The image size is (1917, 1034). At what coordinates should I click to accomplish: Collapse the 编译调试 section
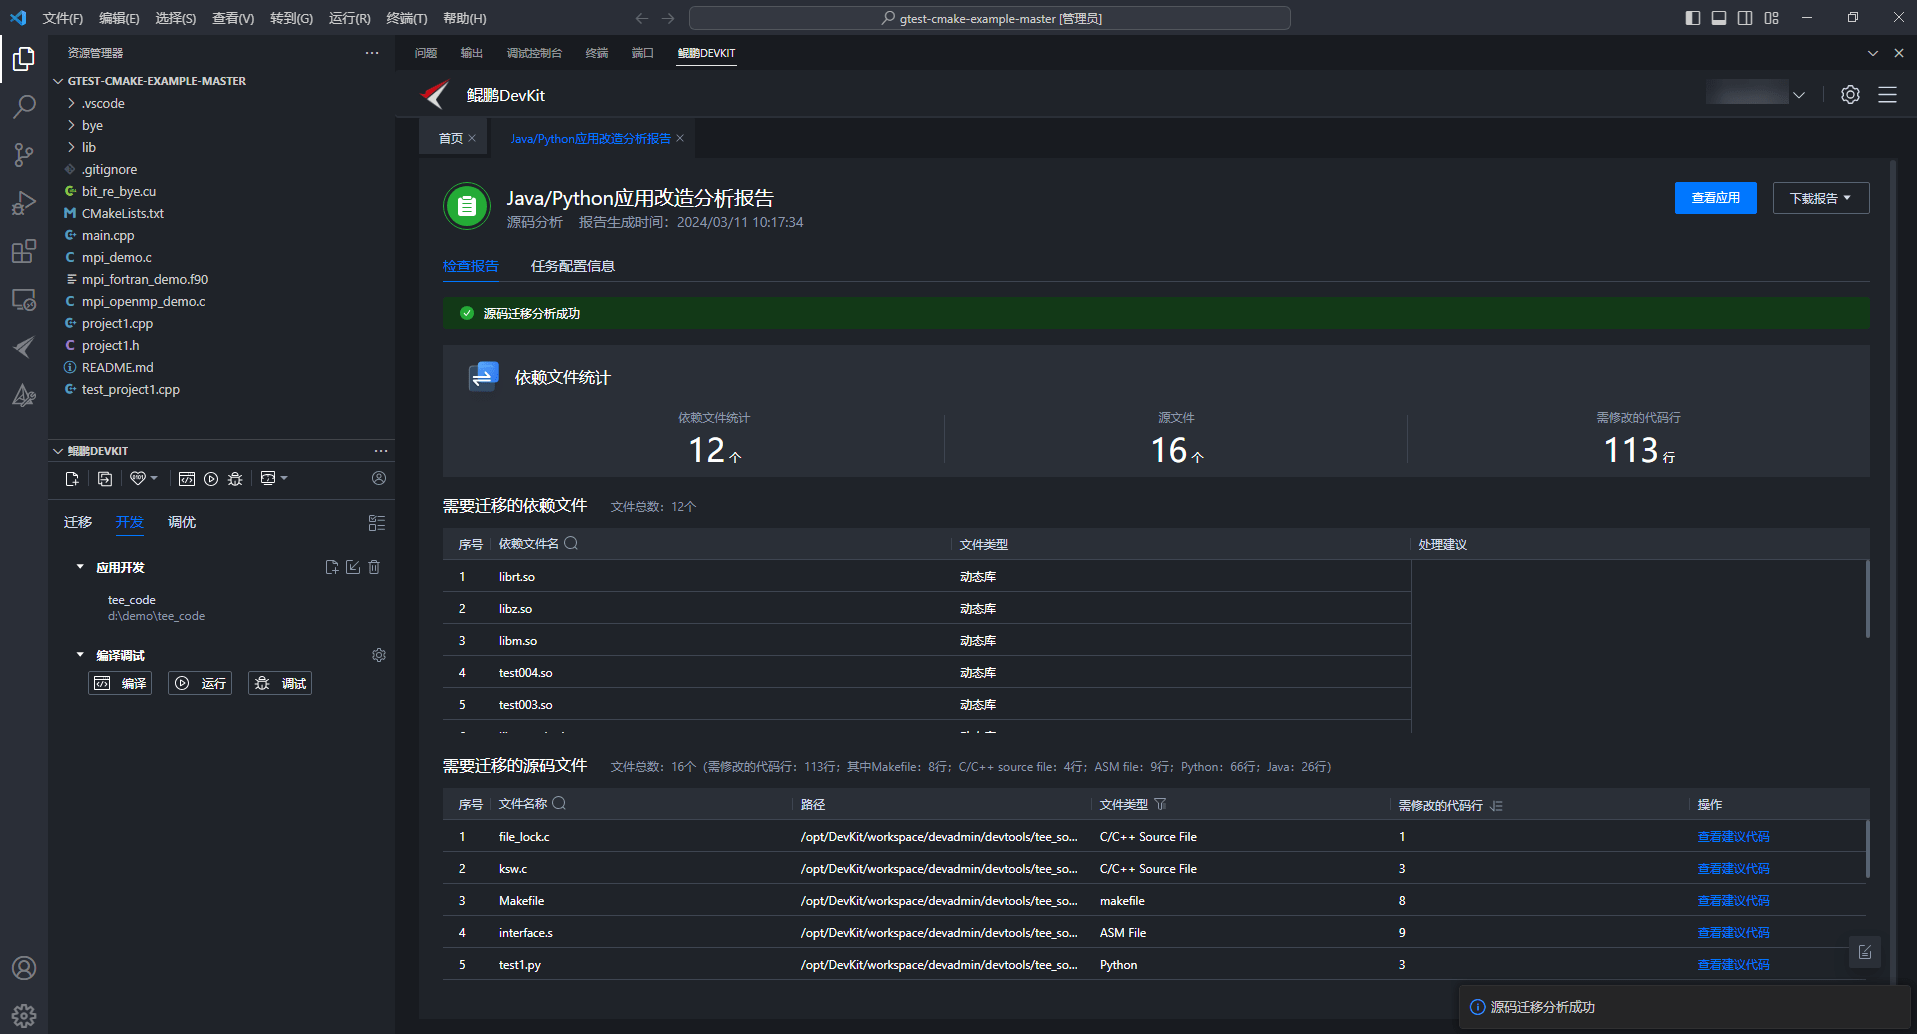(80, 655)
